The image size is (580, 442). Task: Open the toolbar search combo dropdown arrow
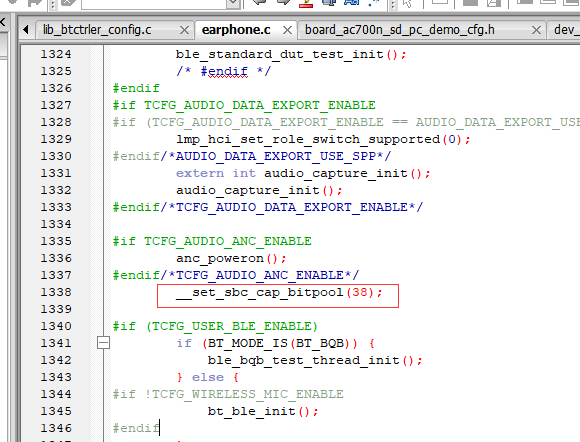pos(233,4)
